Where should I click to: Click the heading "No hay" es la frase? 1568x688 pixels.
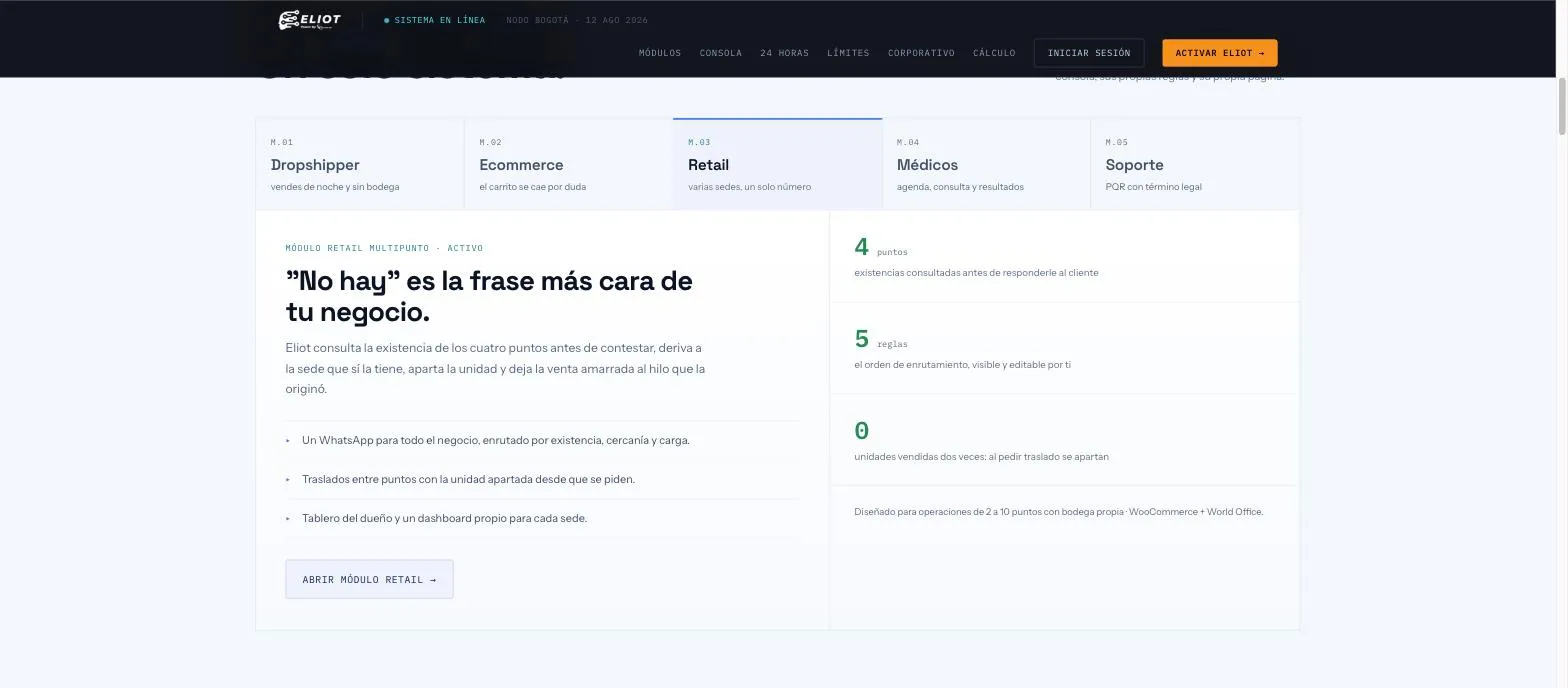point(489,296)
